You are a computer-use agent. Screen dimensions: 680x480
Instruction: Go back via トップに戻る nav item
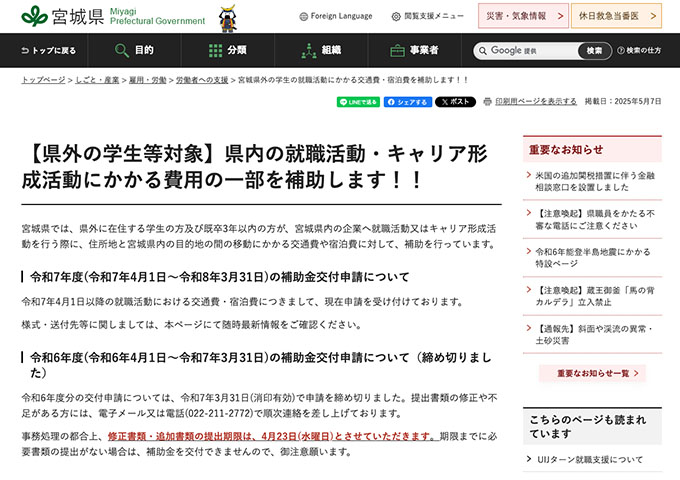coord(49,50)
